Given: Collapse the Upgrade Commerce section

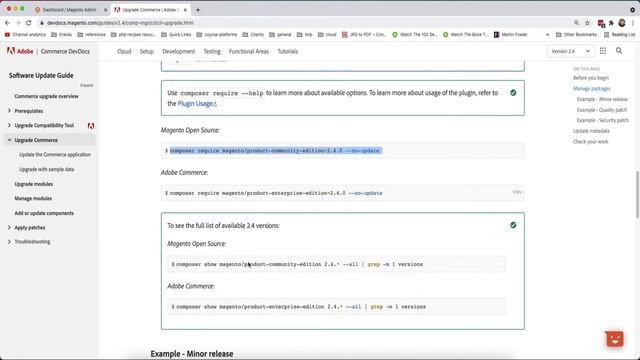Looking at the screenshot, I should 9,140.
